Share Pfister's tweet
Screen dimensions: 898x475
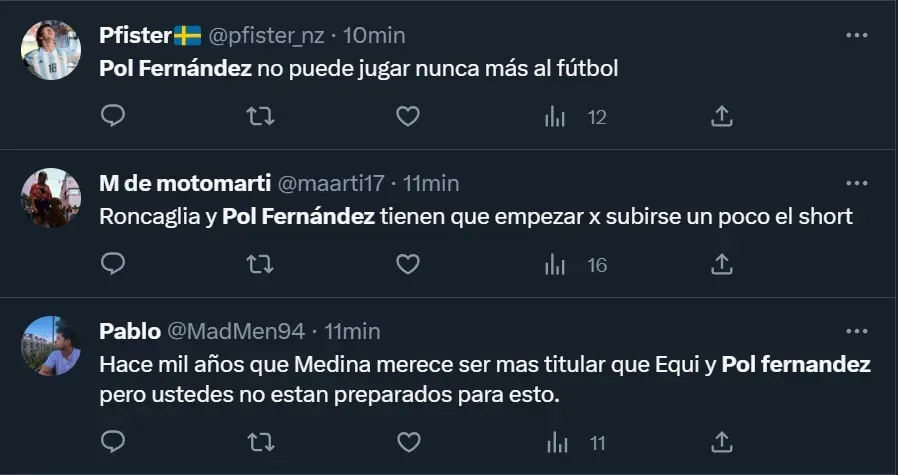click(721, 117)
